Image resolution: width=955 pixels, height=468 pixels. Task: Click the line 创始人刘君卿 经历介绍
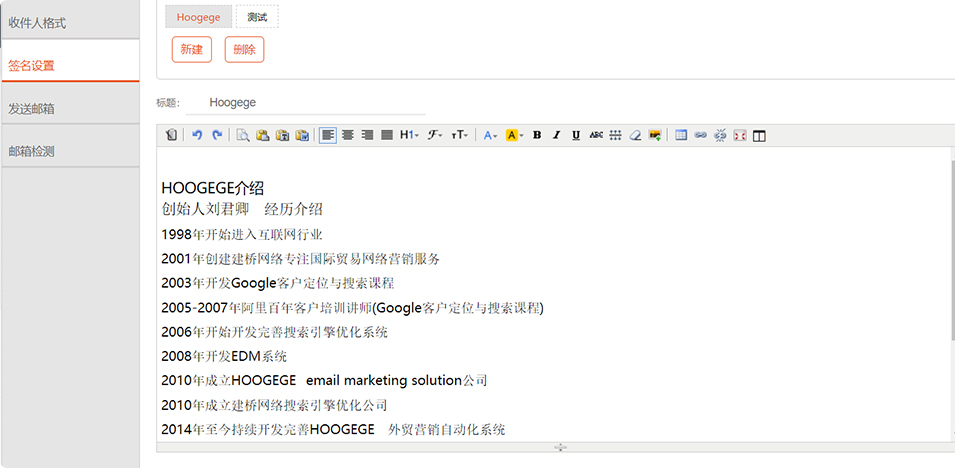[x=242, y=210]
